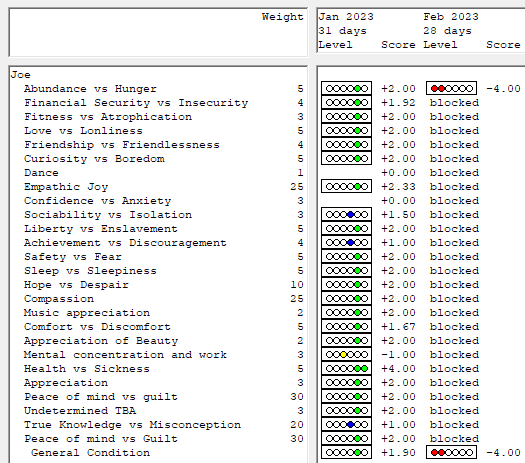The height and width of the screenshot is (463, 525).
Task: Select the General Condition January level indicator
Action: point(346,453)
